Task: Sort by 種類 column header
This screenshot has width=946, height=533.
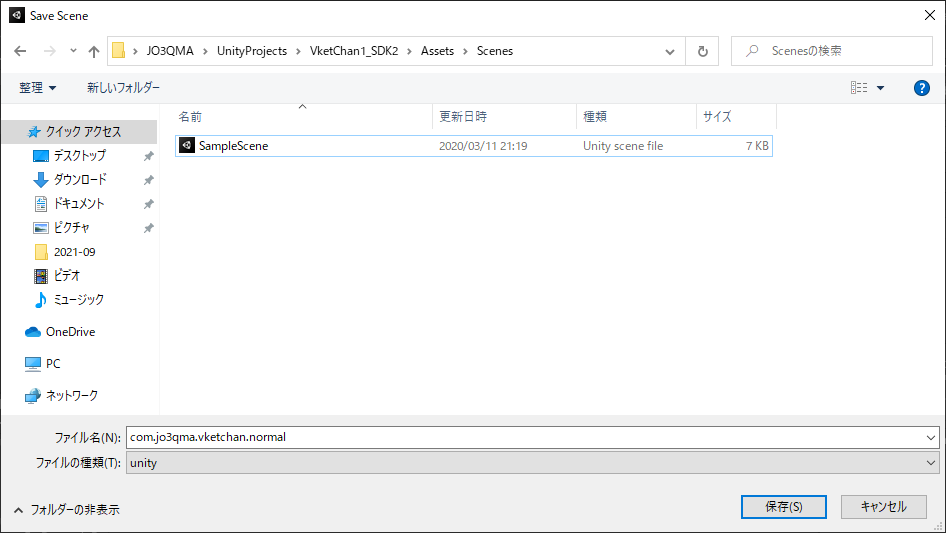Action: (x=595, y=116)
